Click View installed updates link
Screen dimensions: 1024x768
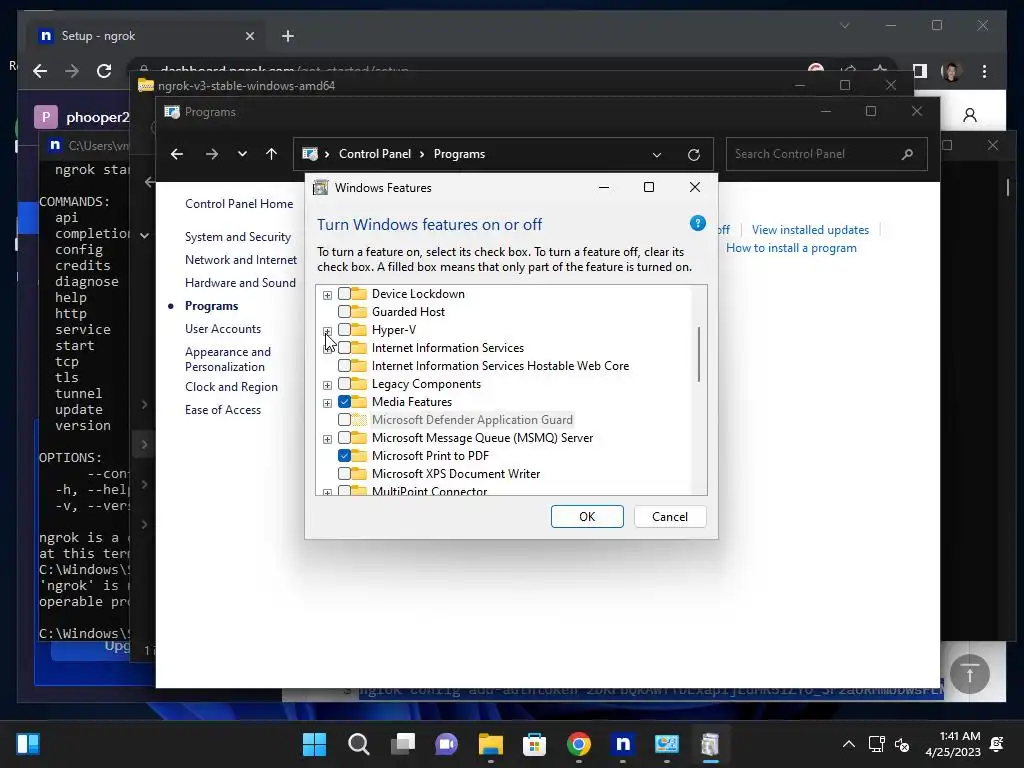(810, 230)
